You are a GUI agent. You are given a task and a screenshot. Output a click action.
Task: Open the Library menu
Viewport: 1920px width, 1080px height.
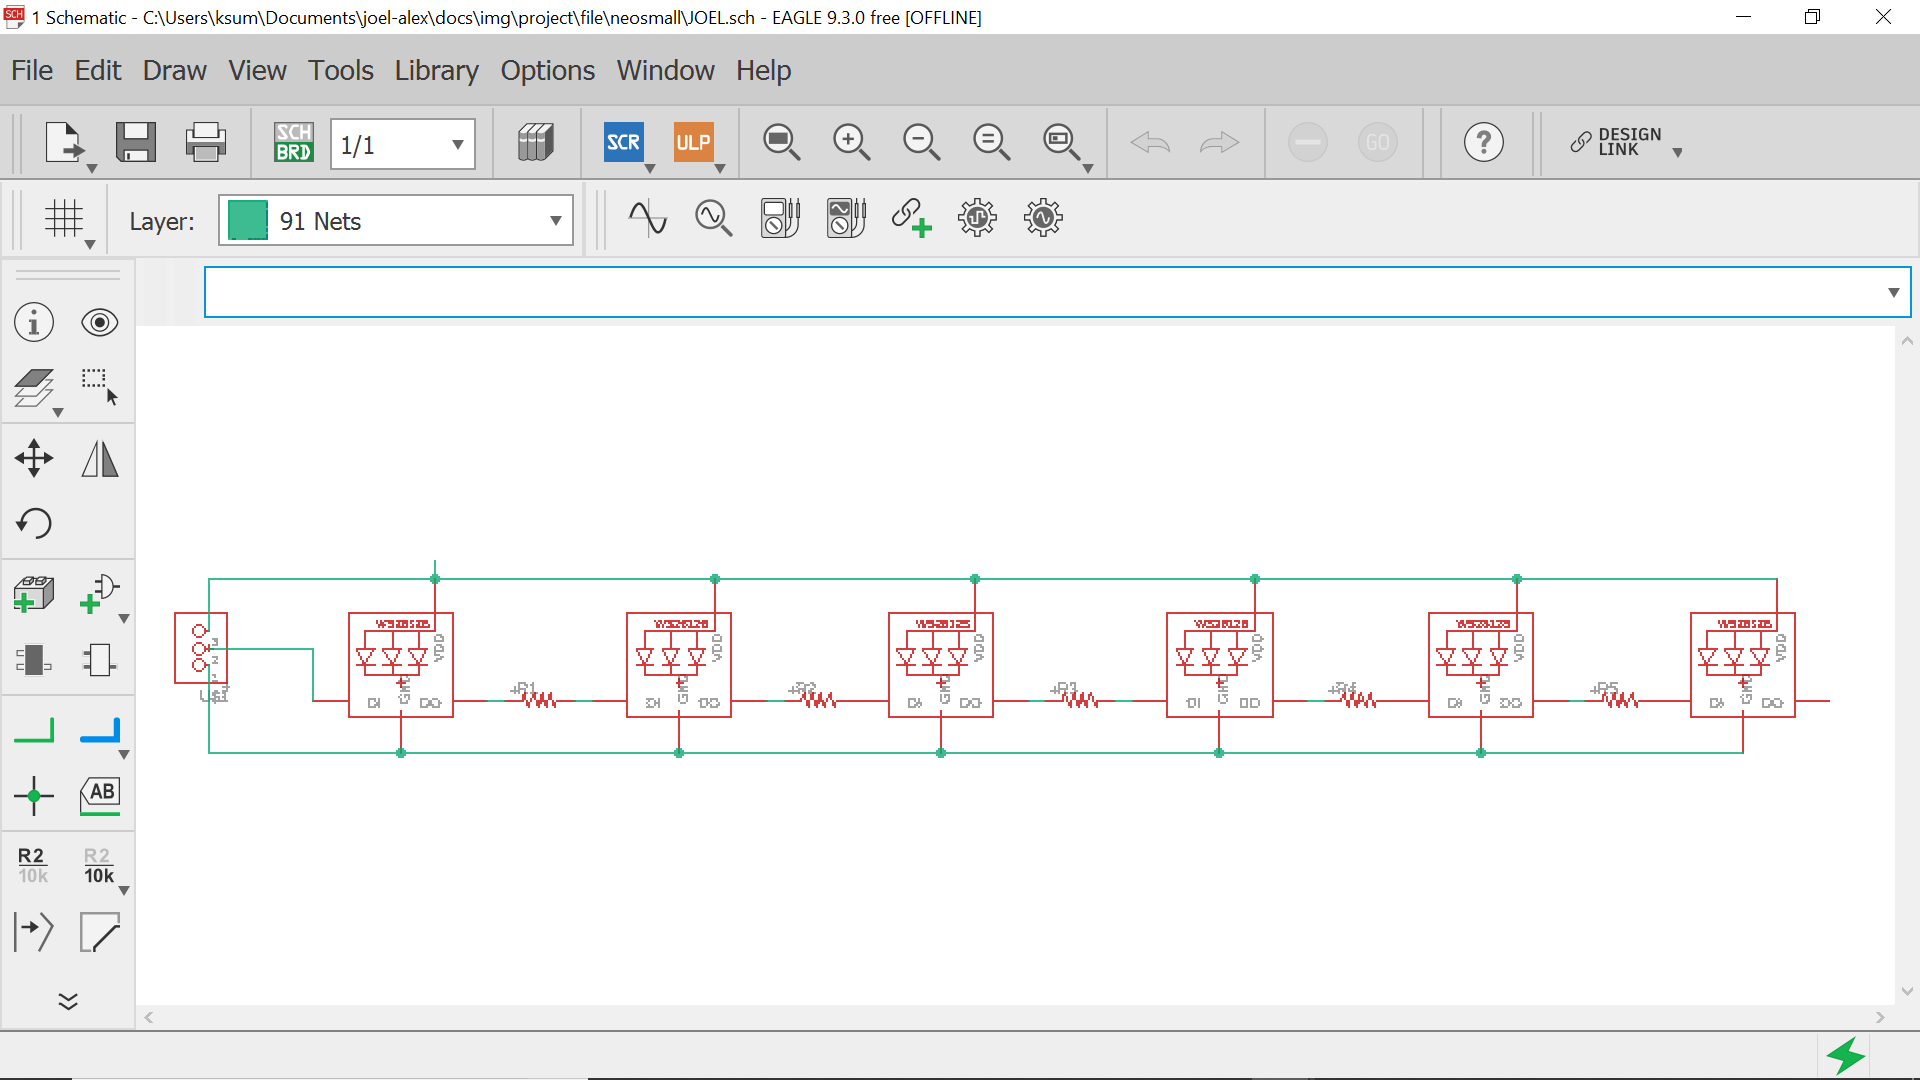436,70
